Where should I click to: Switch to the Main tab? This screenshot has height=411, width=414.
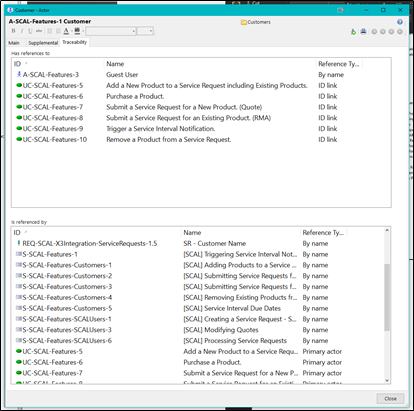(14, 43)
